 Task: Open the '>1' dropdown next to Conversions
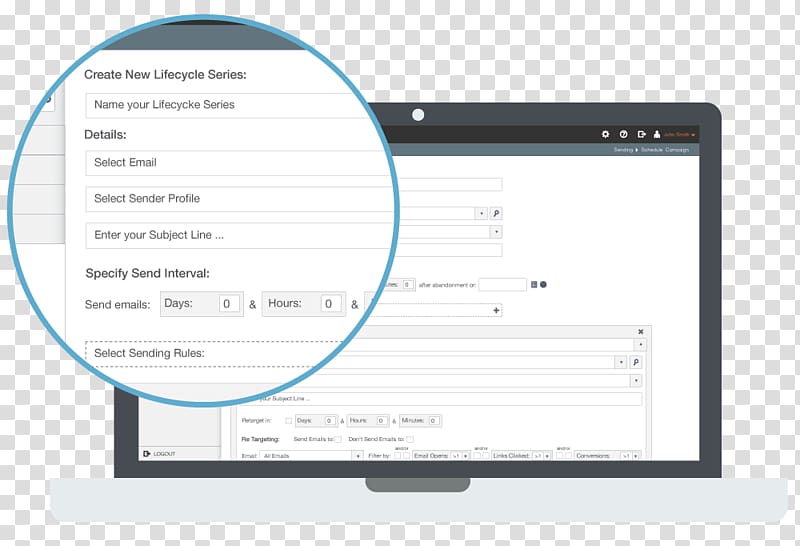[630, 456]
